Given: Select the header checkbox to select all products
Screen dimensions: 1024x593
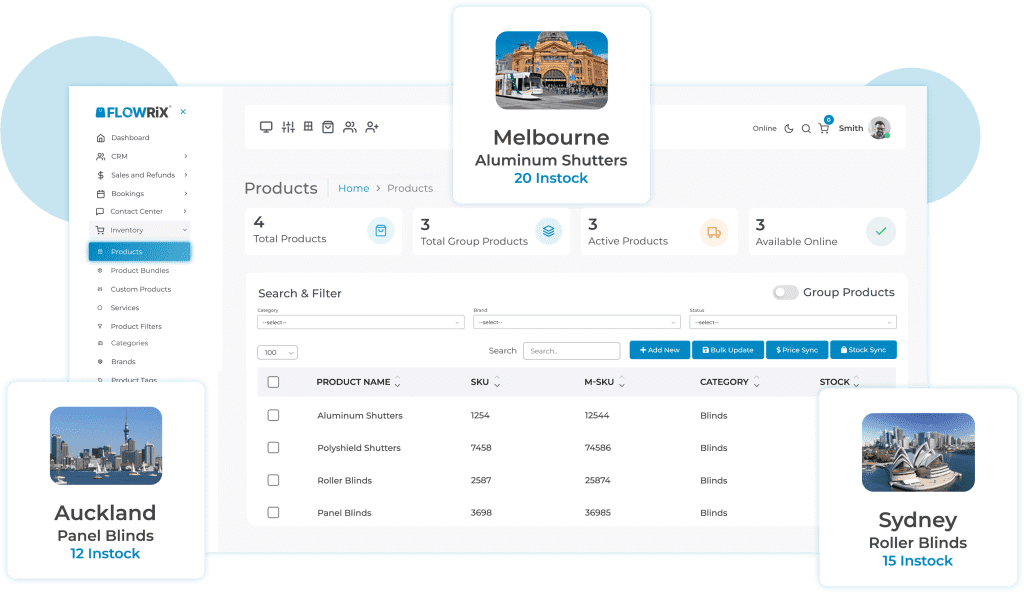Looking at the screenshot, I should [273, 382].
